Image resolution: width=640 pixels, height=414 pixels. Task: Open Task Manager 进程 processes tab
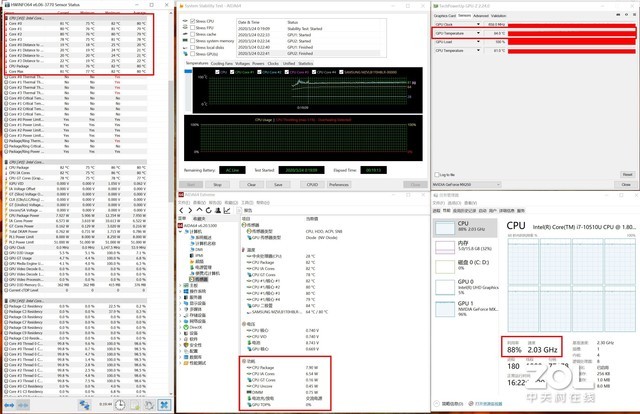pos(436,211)
